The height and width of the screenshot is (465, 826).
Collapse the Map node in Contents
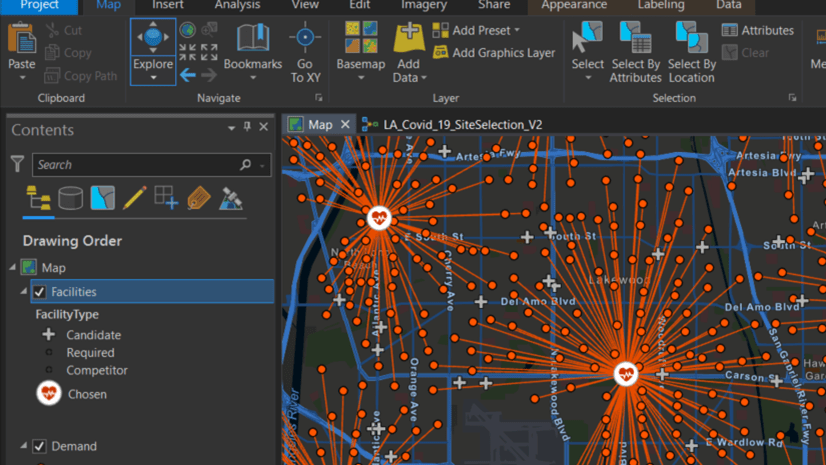click(x=13, y=268)
